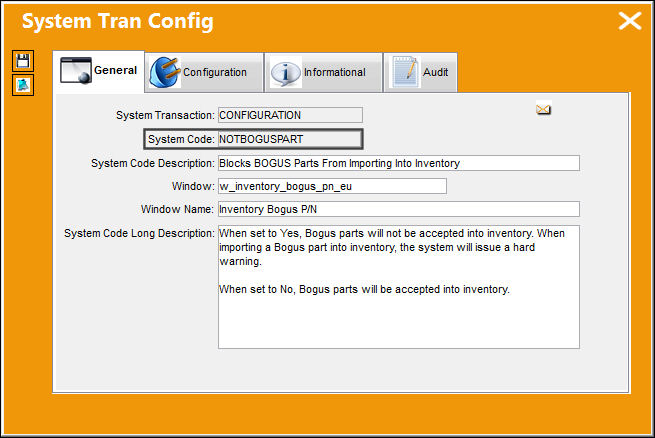Click the Window Name field
Viewport: 655px width, 438px height.
pyautogui.click(x=399, y=209)
